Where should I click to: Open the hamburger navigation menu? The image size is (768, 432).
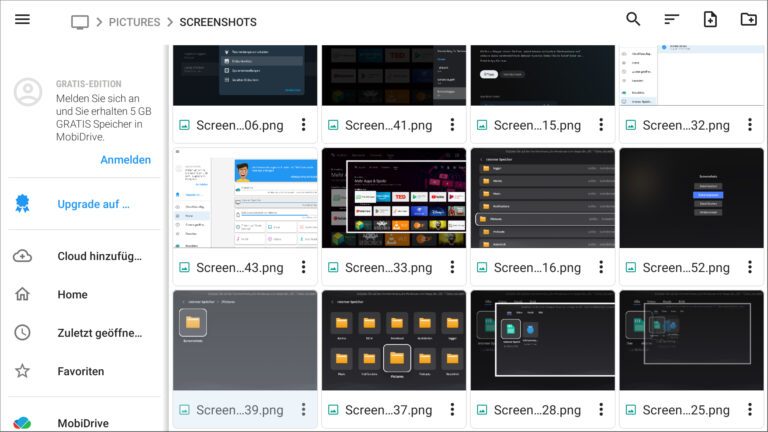[23, 20]
